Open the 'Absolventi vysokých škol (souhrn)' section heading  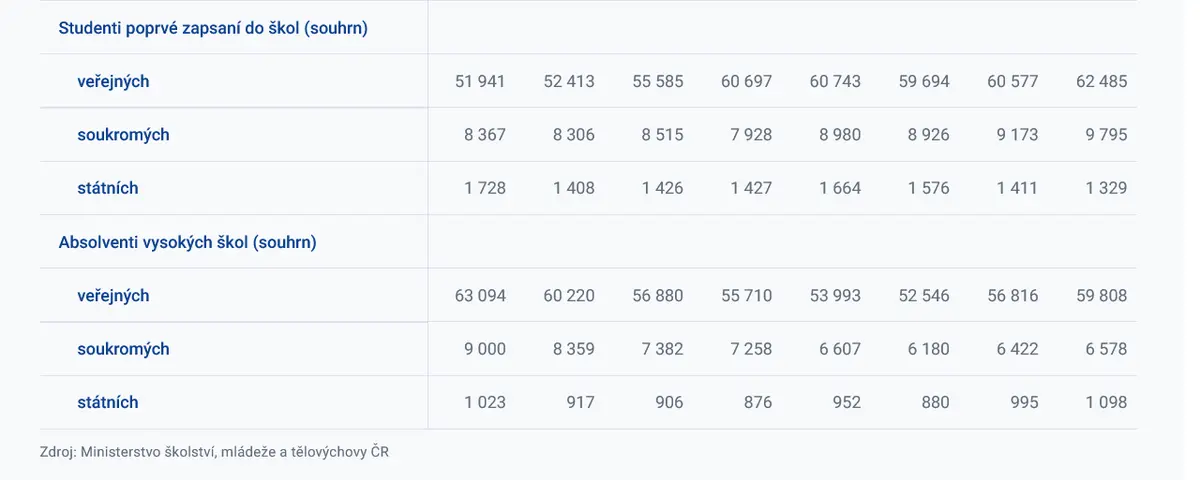coord(187,242)
